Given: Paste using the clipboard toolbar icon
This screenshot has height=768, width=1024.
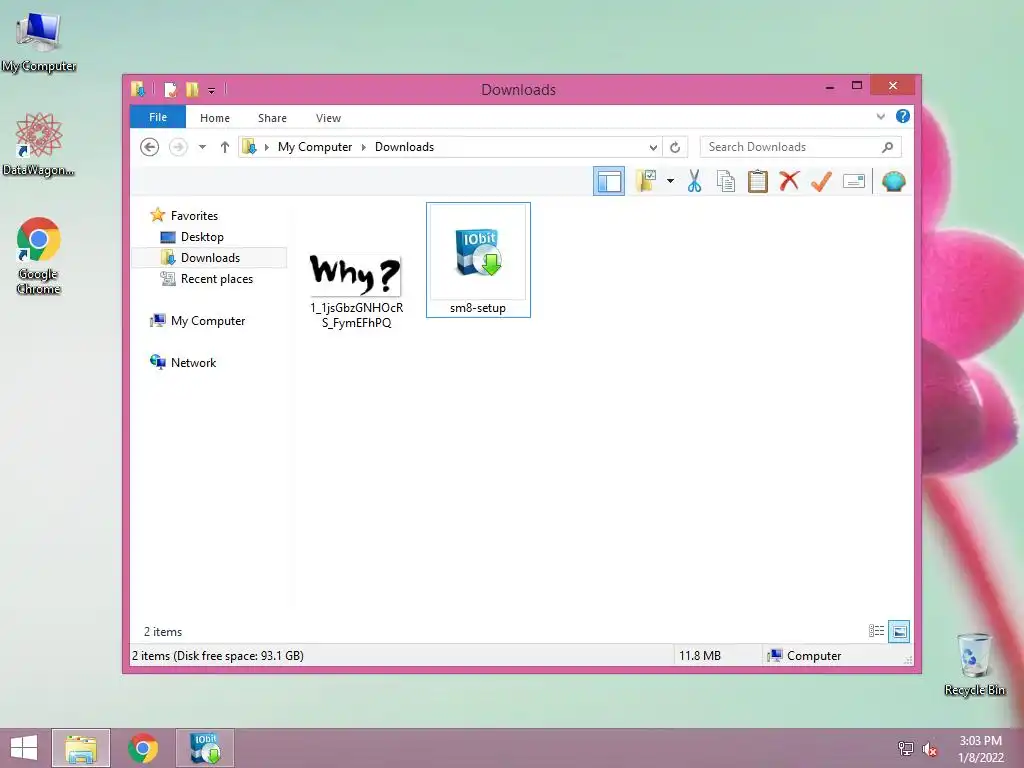Looking at the screenshot, I should [x=758, y=181].
